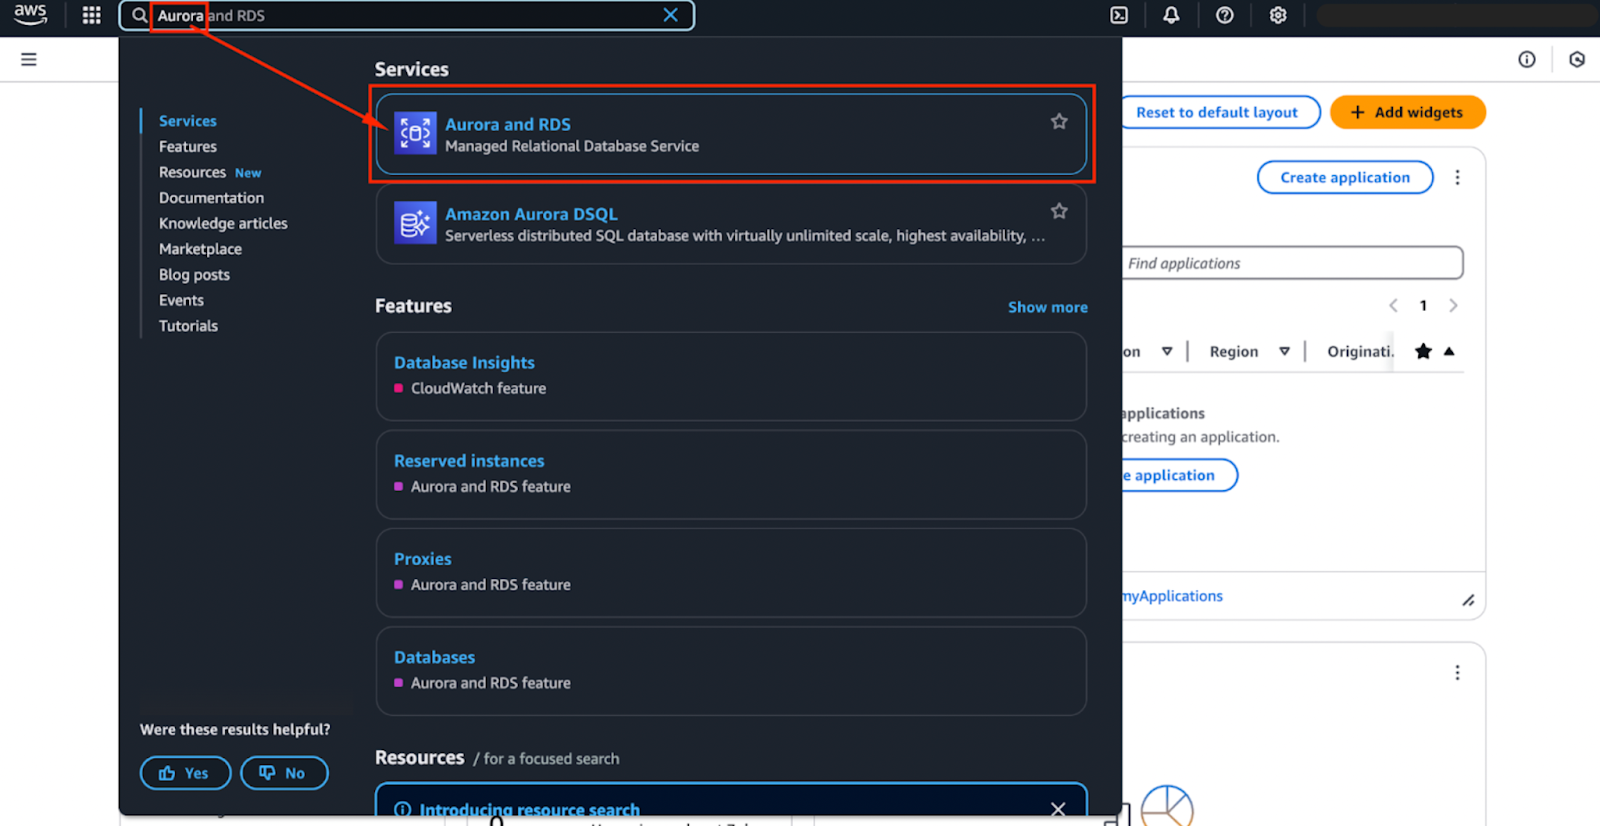This screenshot has height=826, width=1600.
Task: Clear the search with the X icon
Action: click(671, 15)
